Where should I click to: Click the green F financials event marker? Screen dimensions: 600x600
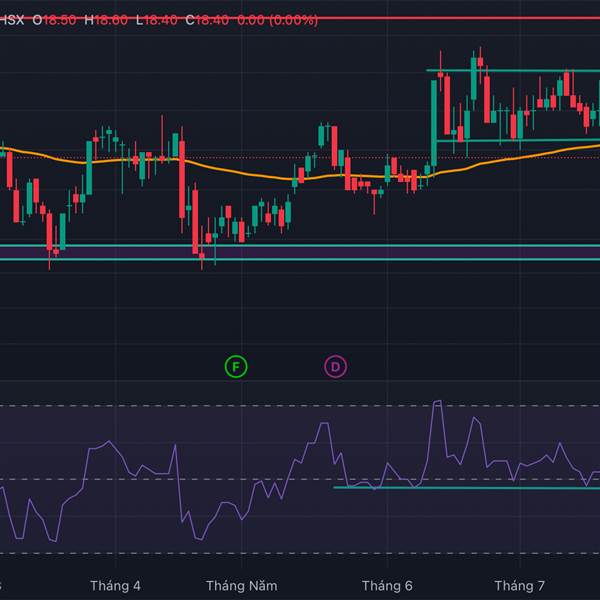coord(236,367)
